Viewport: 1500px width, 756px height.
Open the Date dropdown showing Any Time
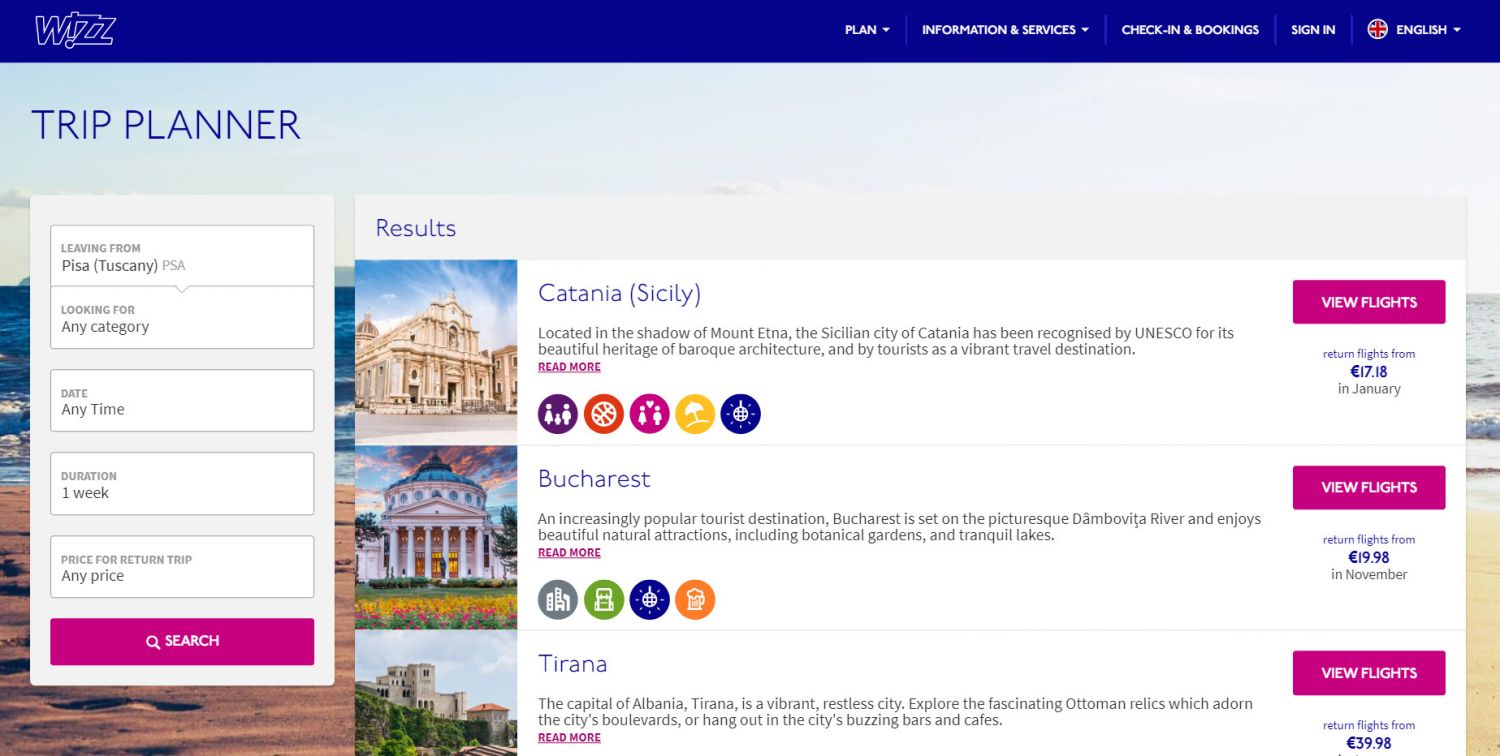click(182, 401)
